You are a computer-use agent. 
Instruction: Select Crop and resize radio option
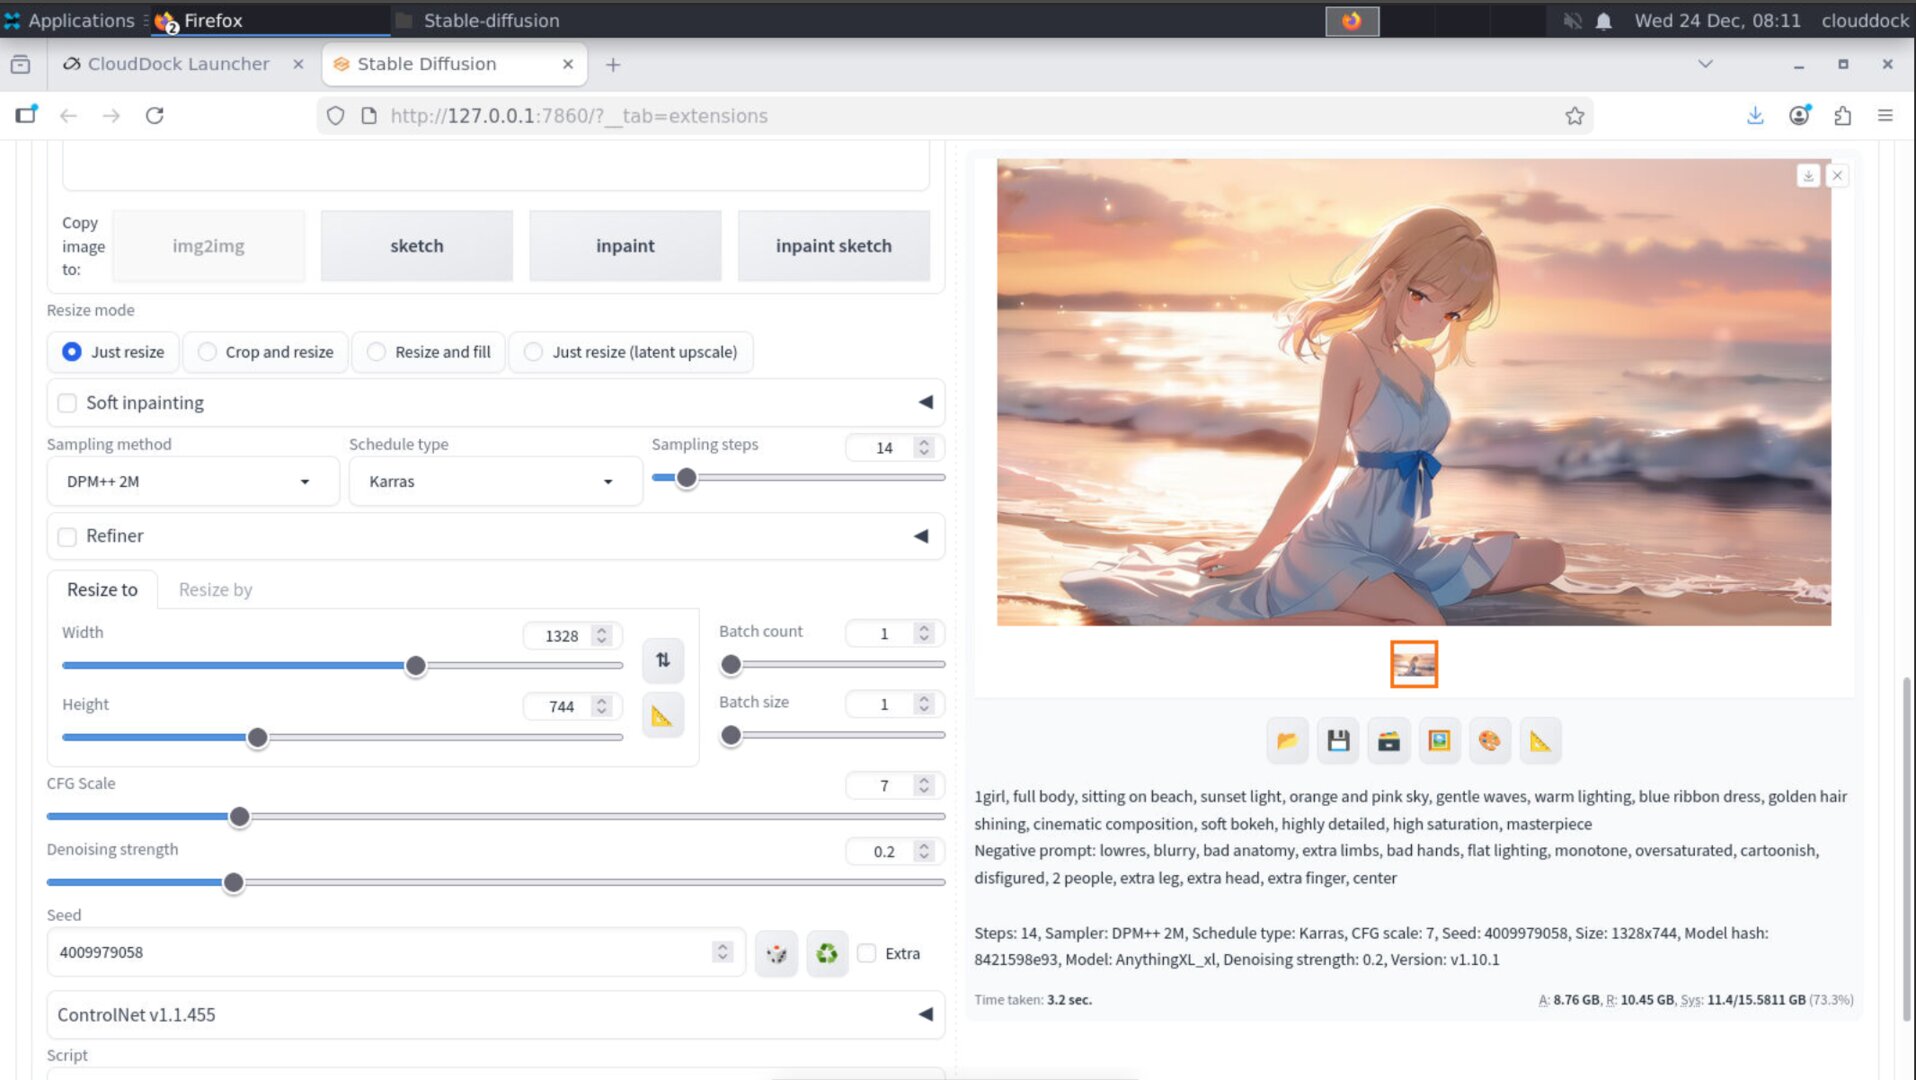pyautogui.click(x=207, y=352)
